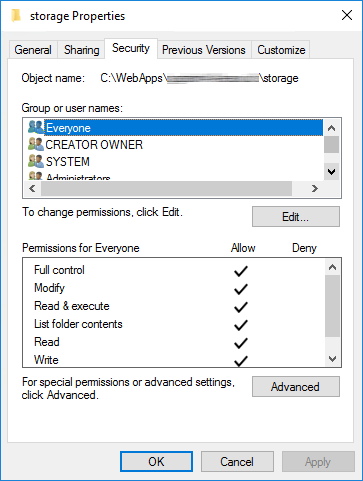Click the user list scroll down arrow
363x481 pixels.
331,172
